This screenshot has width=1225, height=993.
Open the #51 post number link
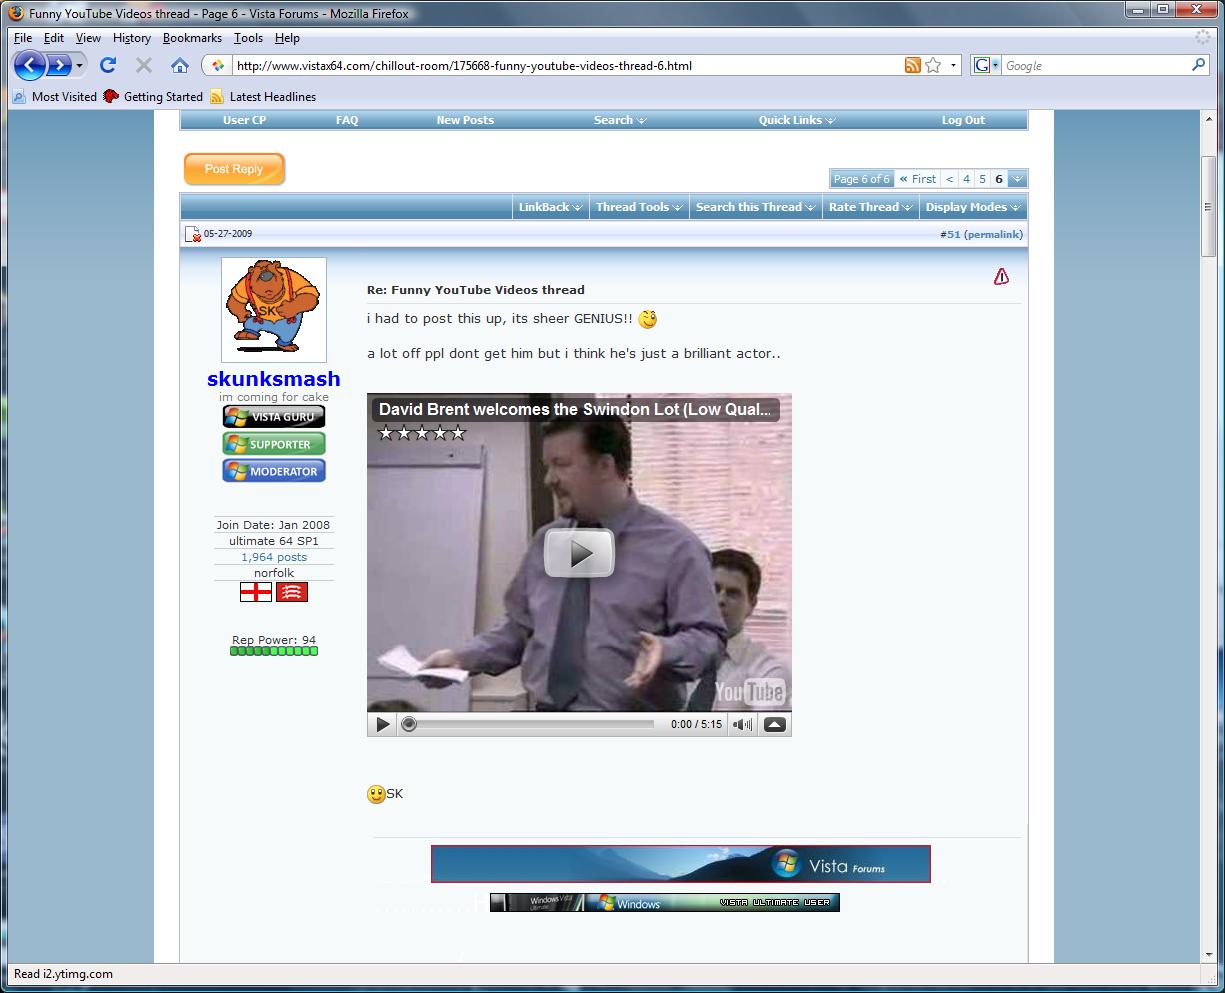click(x=950, y=234)
